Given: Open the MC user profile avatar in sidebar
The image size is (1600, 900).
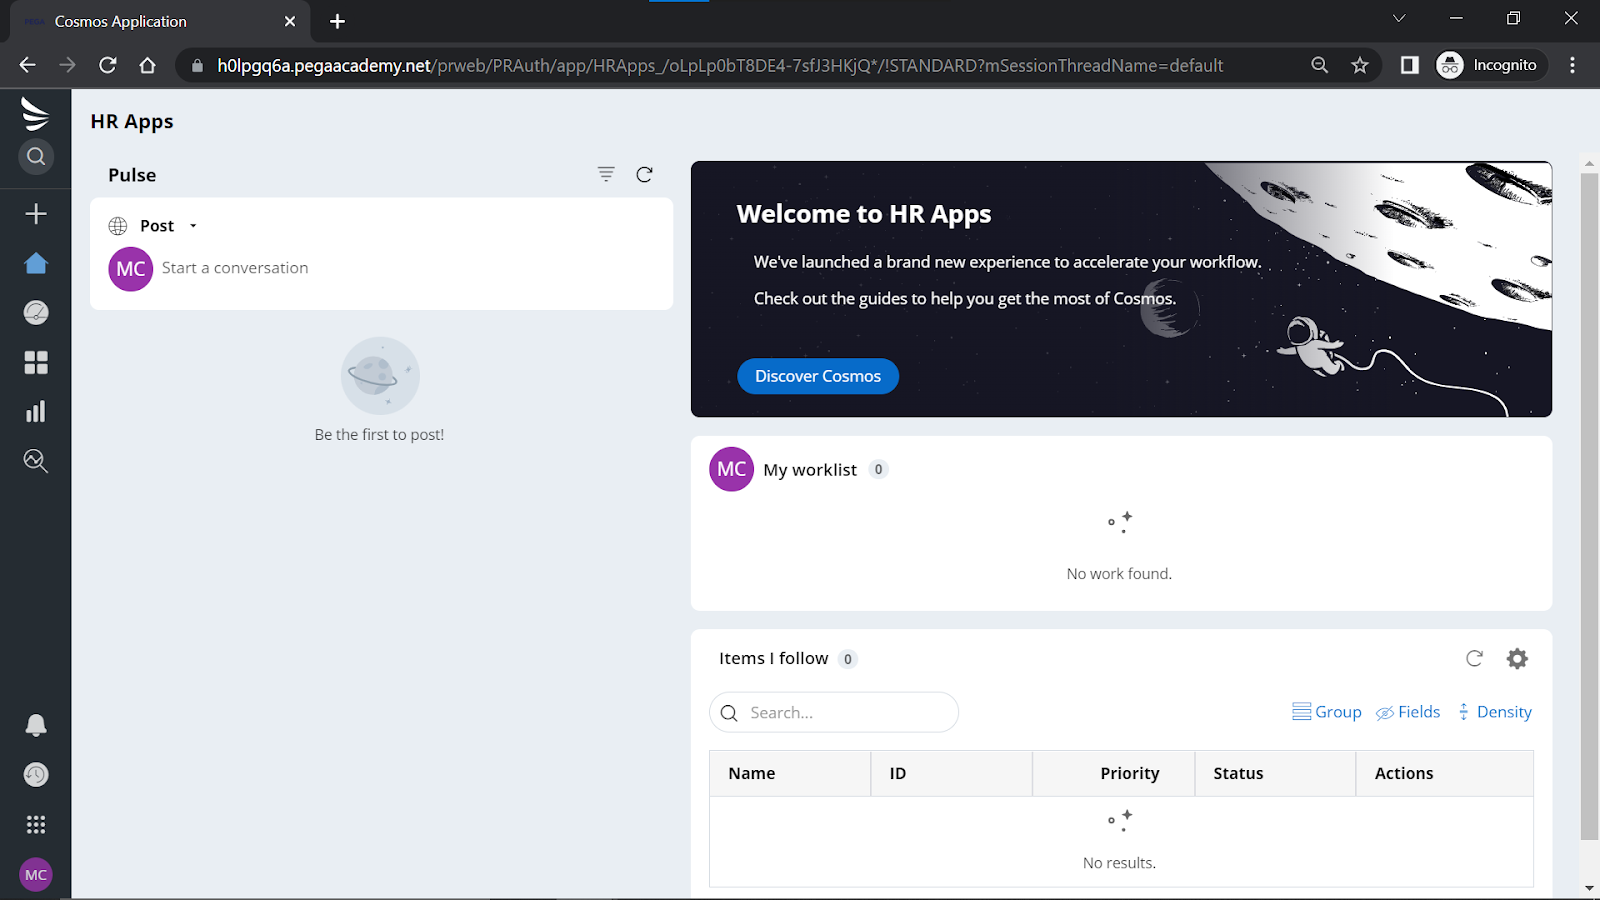Looking at the screenshot, I should click(x=36, y=875).
